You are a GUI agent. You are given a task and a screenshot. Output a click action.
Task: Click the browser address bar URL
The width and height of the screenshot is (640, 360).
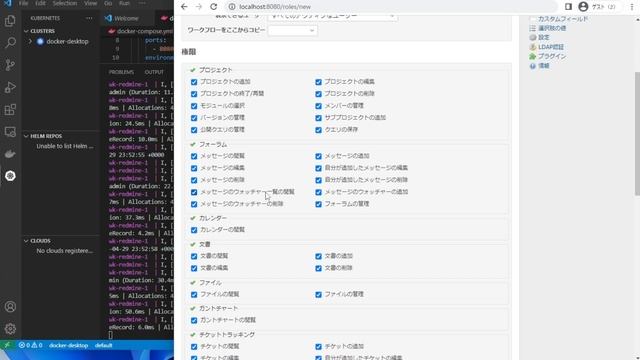point(275,7)
